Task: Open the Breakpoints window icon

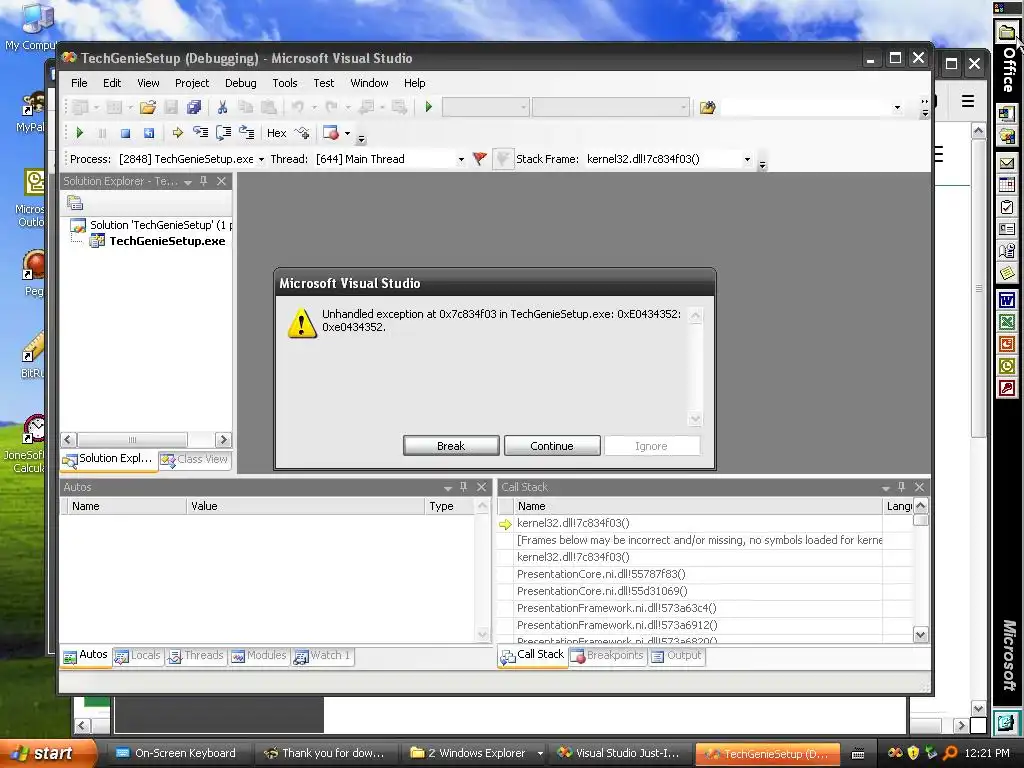Action: click(x=331, y=133)
